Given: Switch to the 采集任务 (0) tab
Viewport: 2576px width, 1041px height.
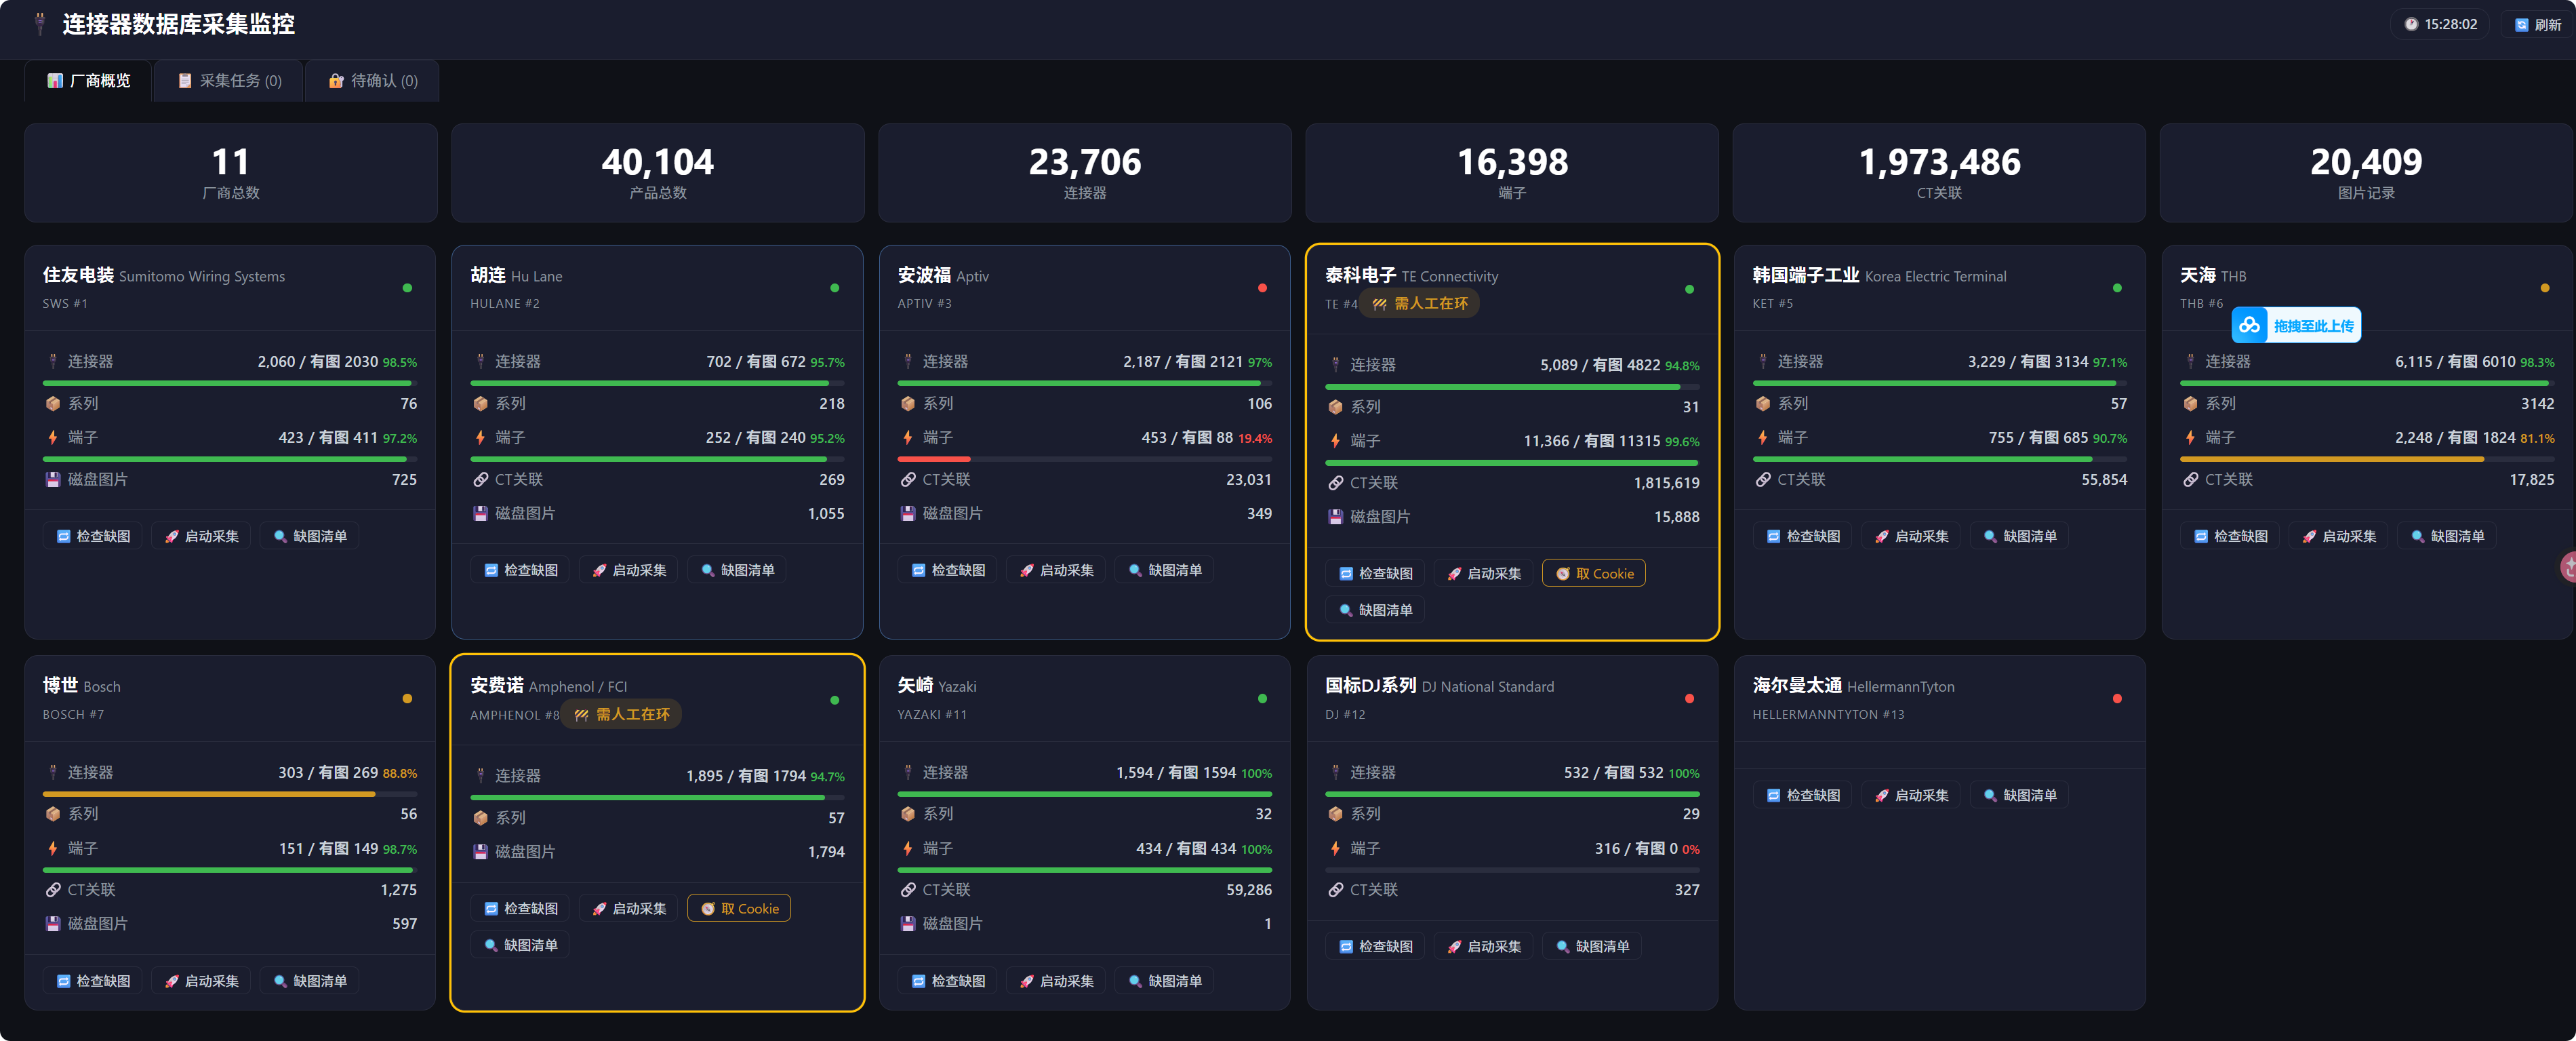Looking at the screenshot, I should point(230,81).
